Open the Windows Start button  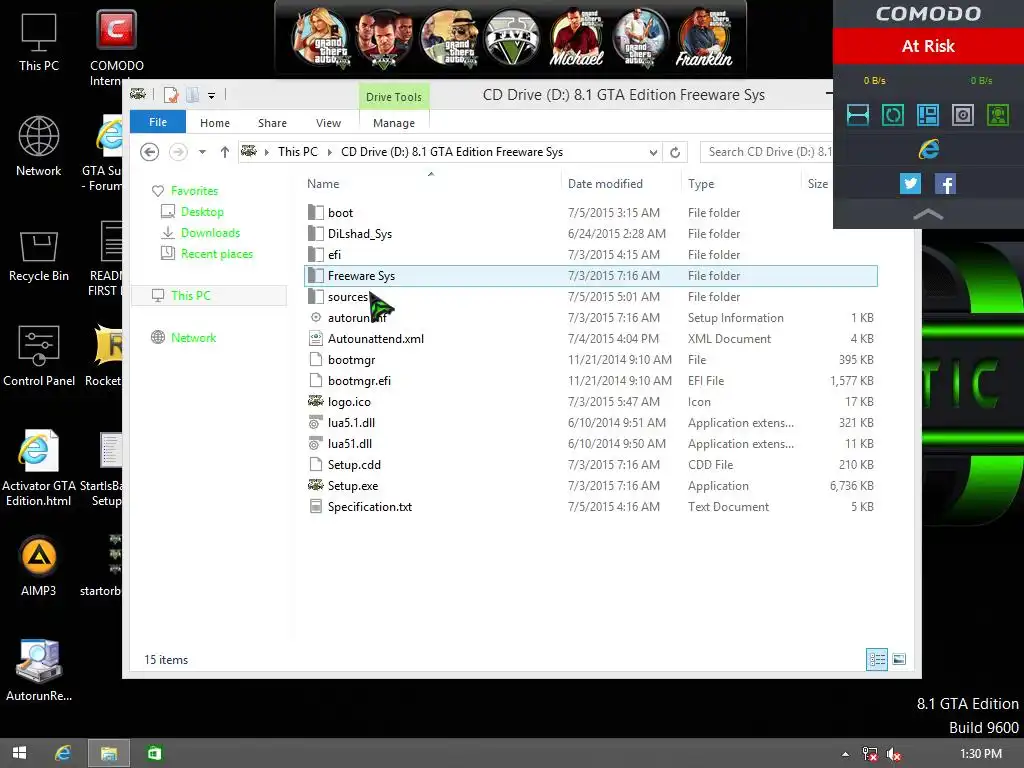[20, 753]
